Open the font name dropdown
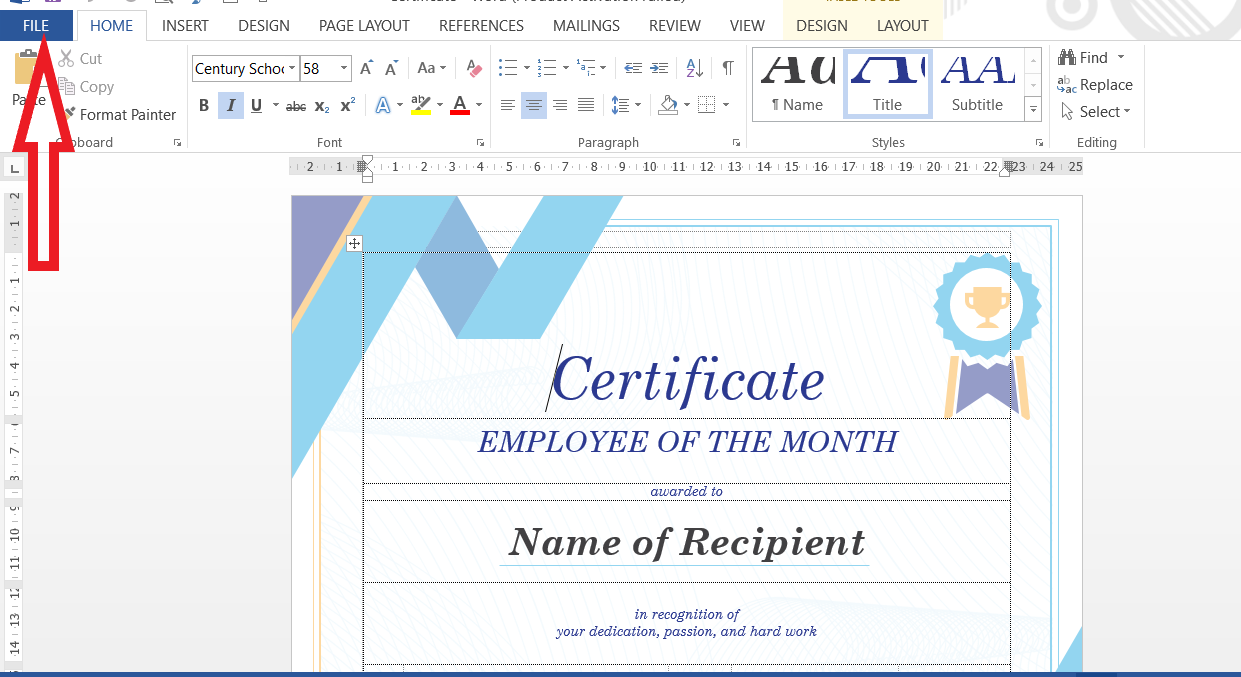This screenshot has height=677, width=1241. [x=291, y=68]
